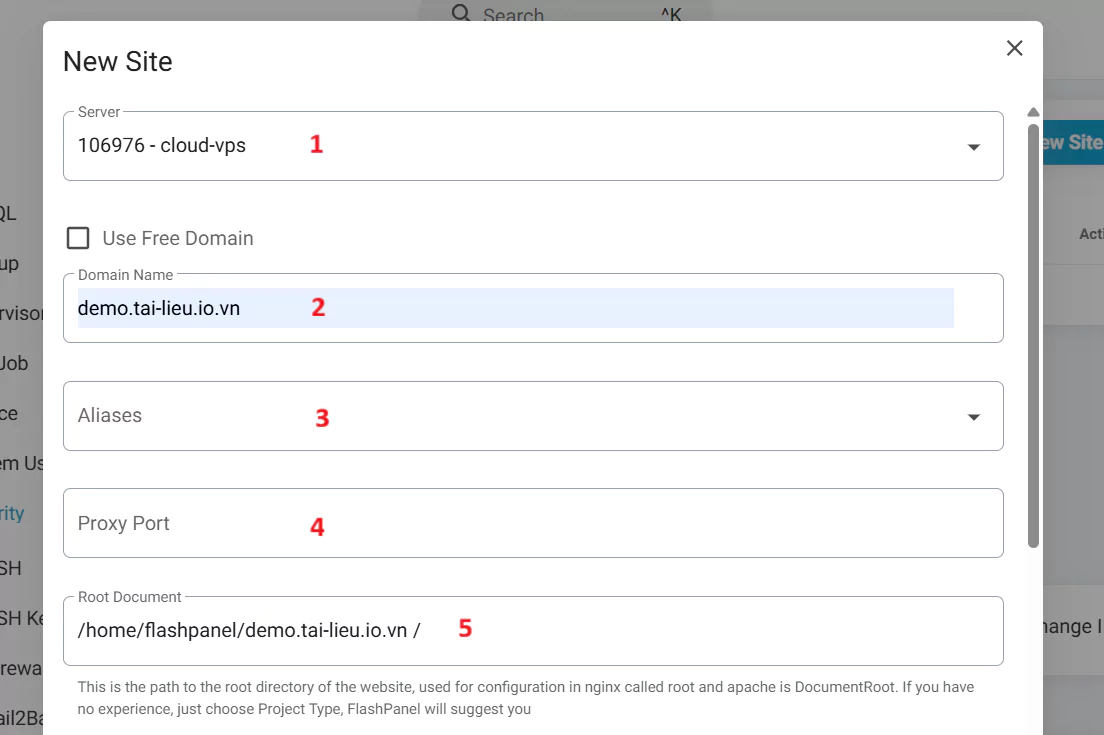
Task: Open the Fail2Ban sidebar item
Action: click(x=20, y=719)
